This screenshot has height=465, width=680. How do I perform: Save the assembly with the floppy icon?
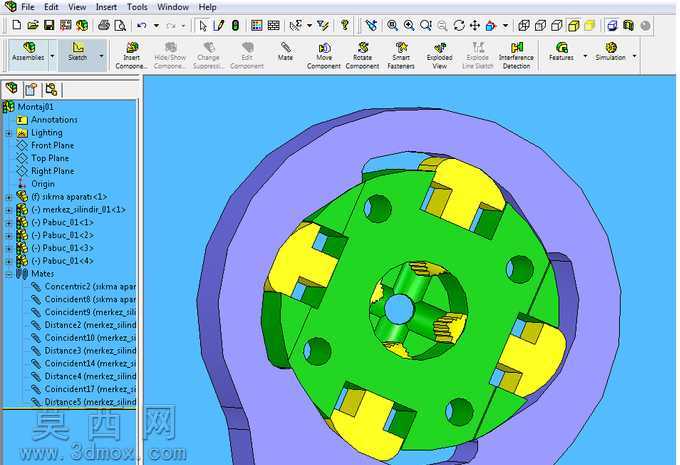pyautogui.click(x=49, y=25)
